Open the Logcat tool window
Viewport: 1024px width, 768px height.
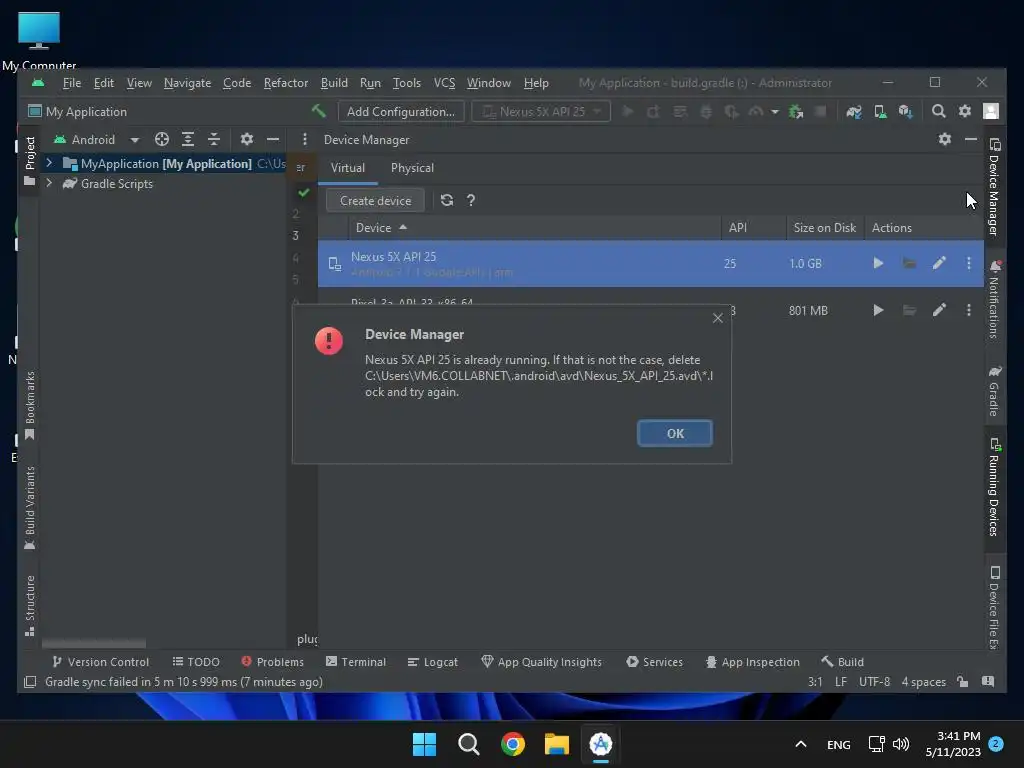tap(432, 662)
